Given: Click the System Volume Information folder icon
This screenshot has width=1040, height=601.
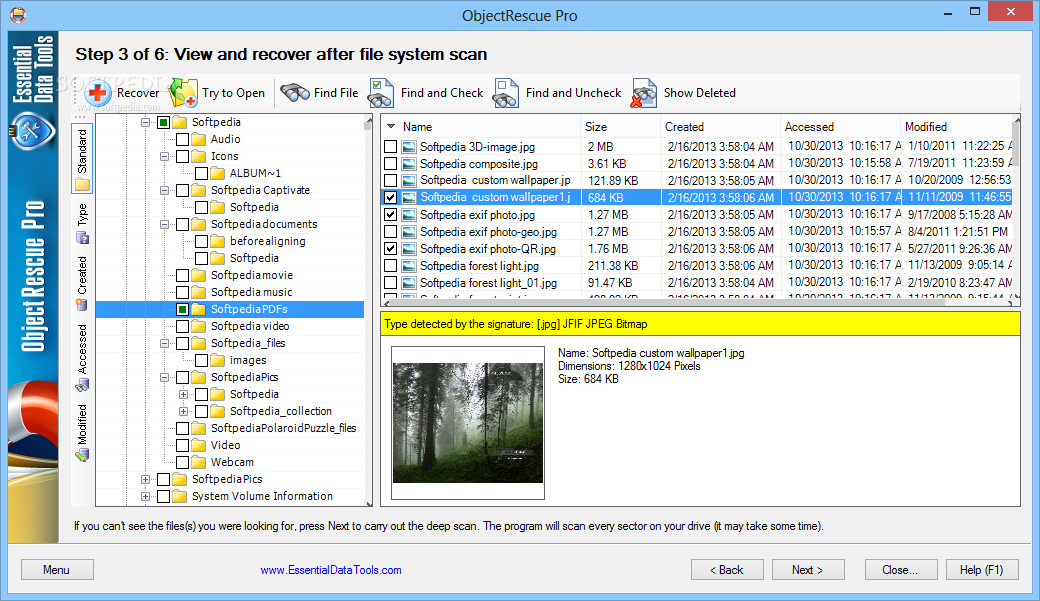Looking at the screenshot, I should (x=180, y=496).
